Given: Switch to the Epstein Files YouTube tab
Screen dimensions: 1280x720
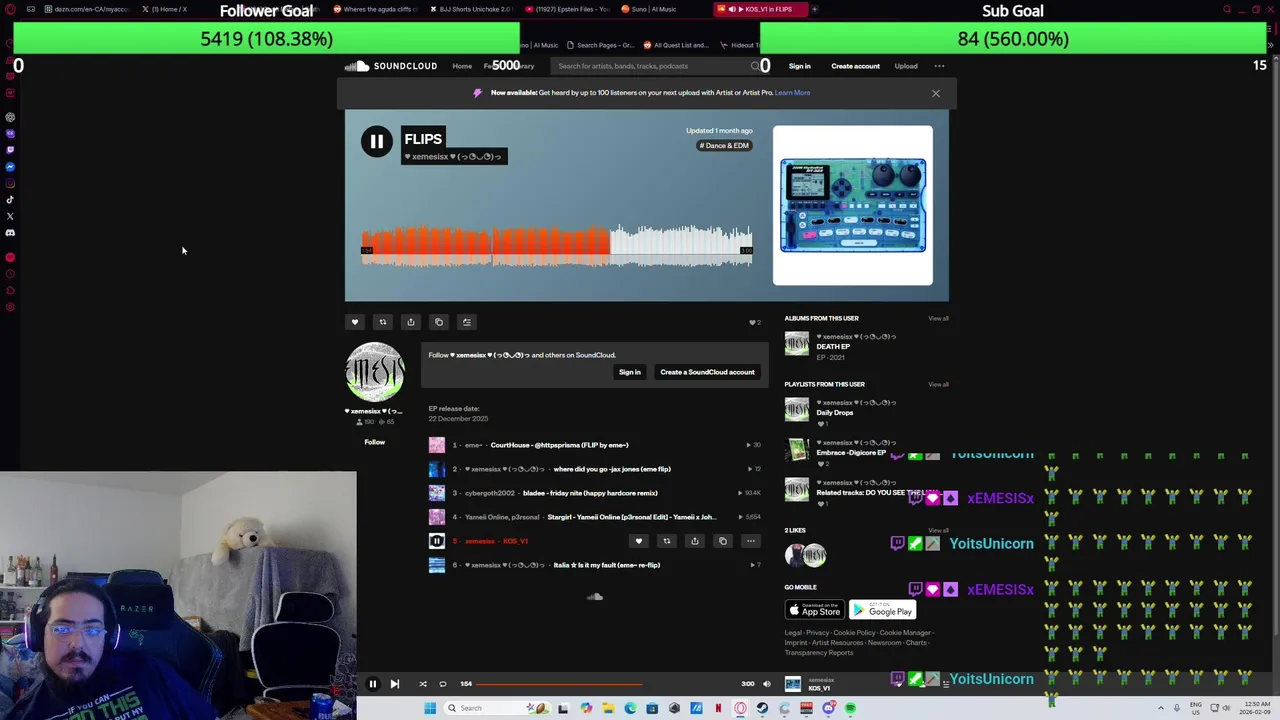Looking at the screenshot, I should pyautogui.click(x=567, y=9).
